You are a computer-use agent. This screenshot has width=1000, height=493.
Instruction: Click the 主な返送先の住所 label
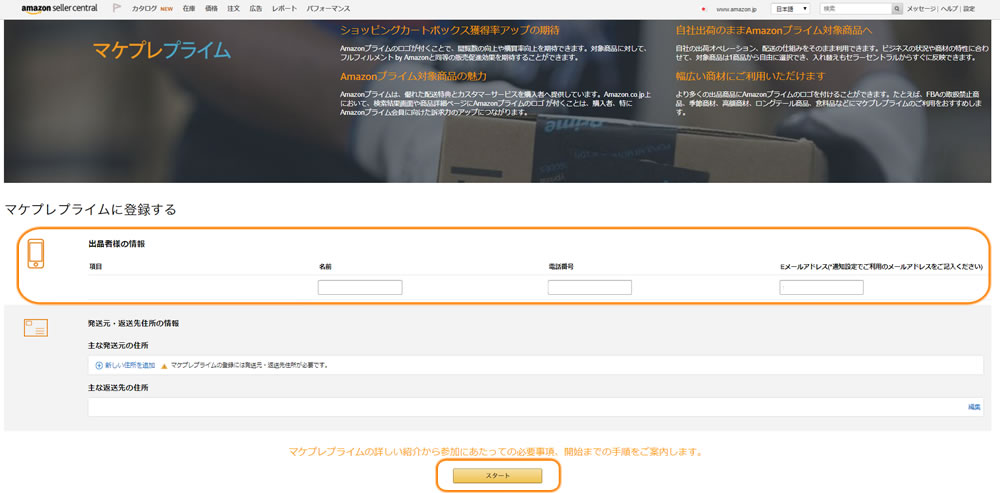pos(119,387)
